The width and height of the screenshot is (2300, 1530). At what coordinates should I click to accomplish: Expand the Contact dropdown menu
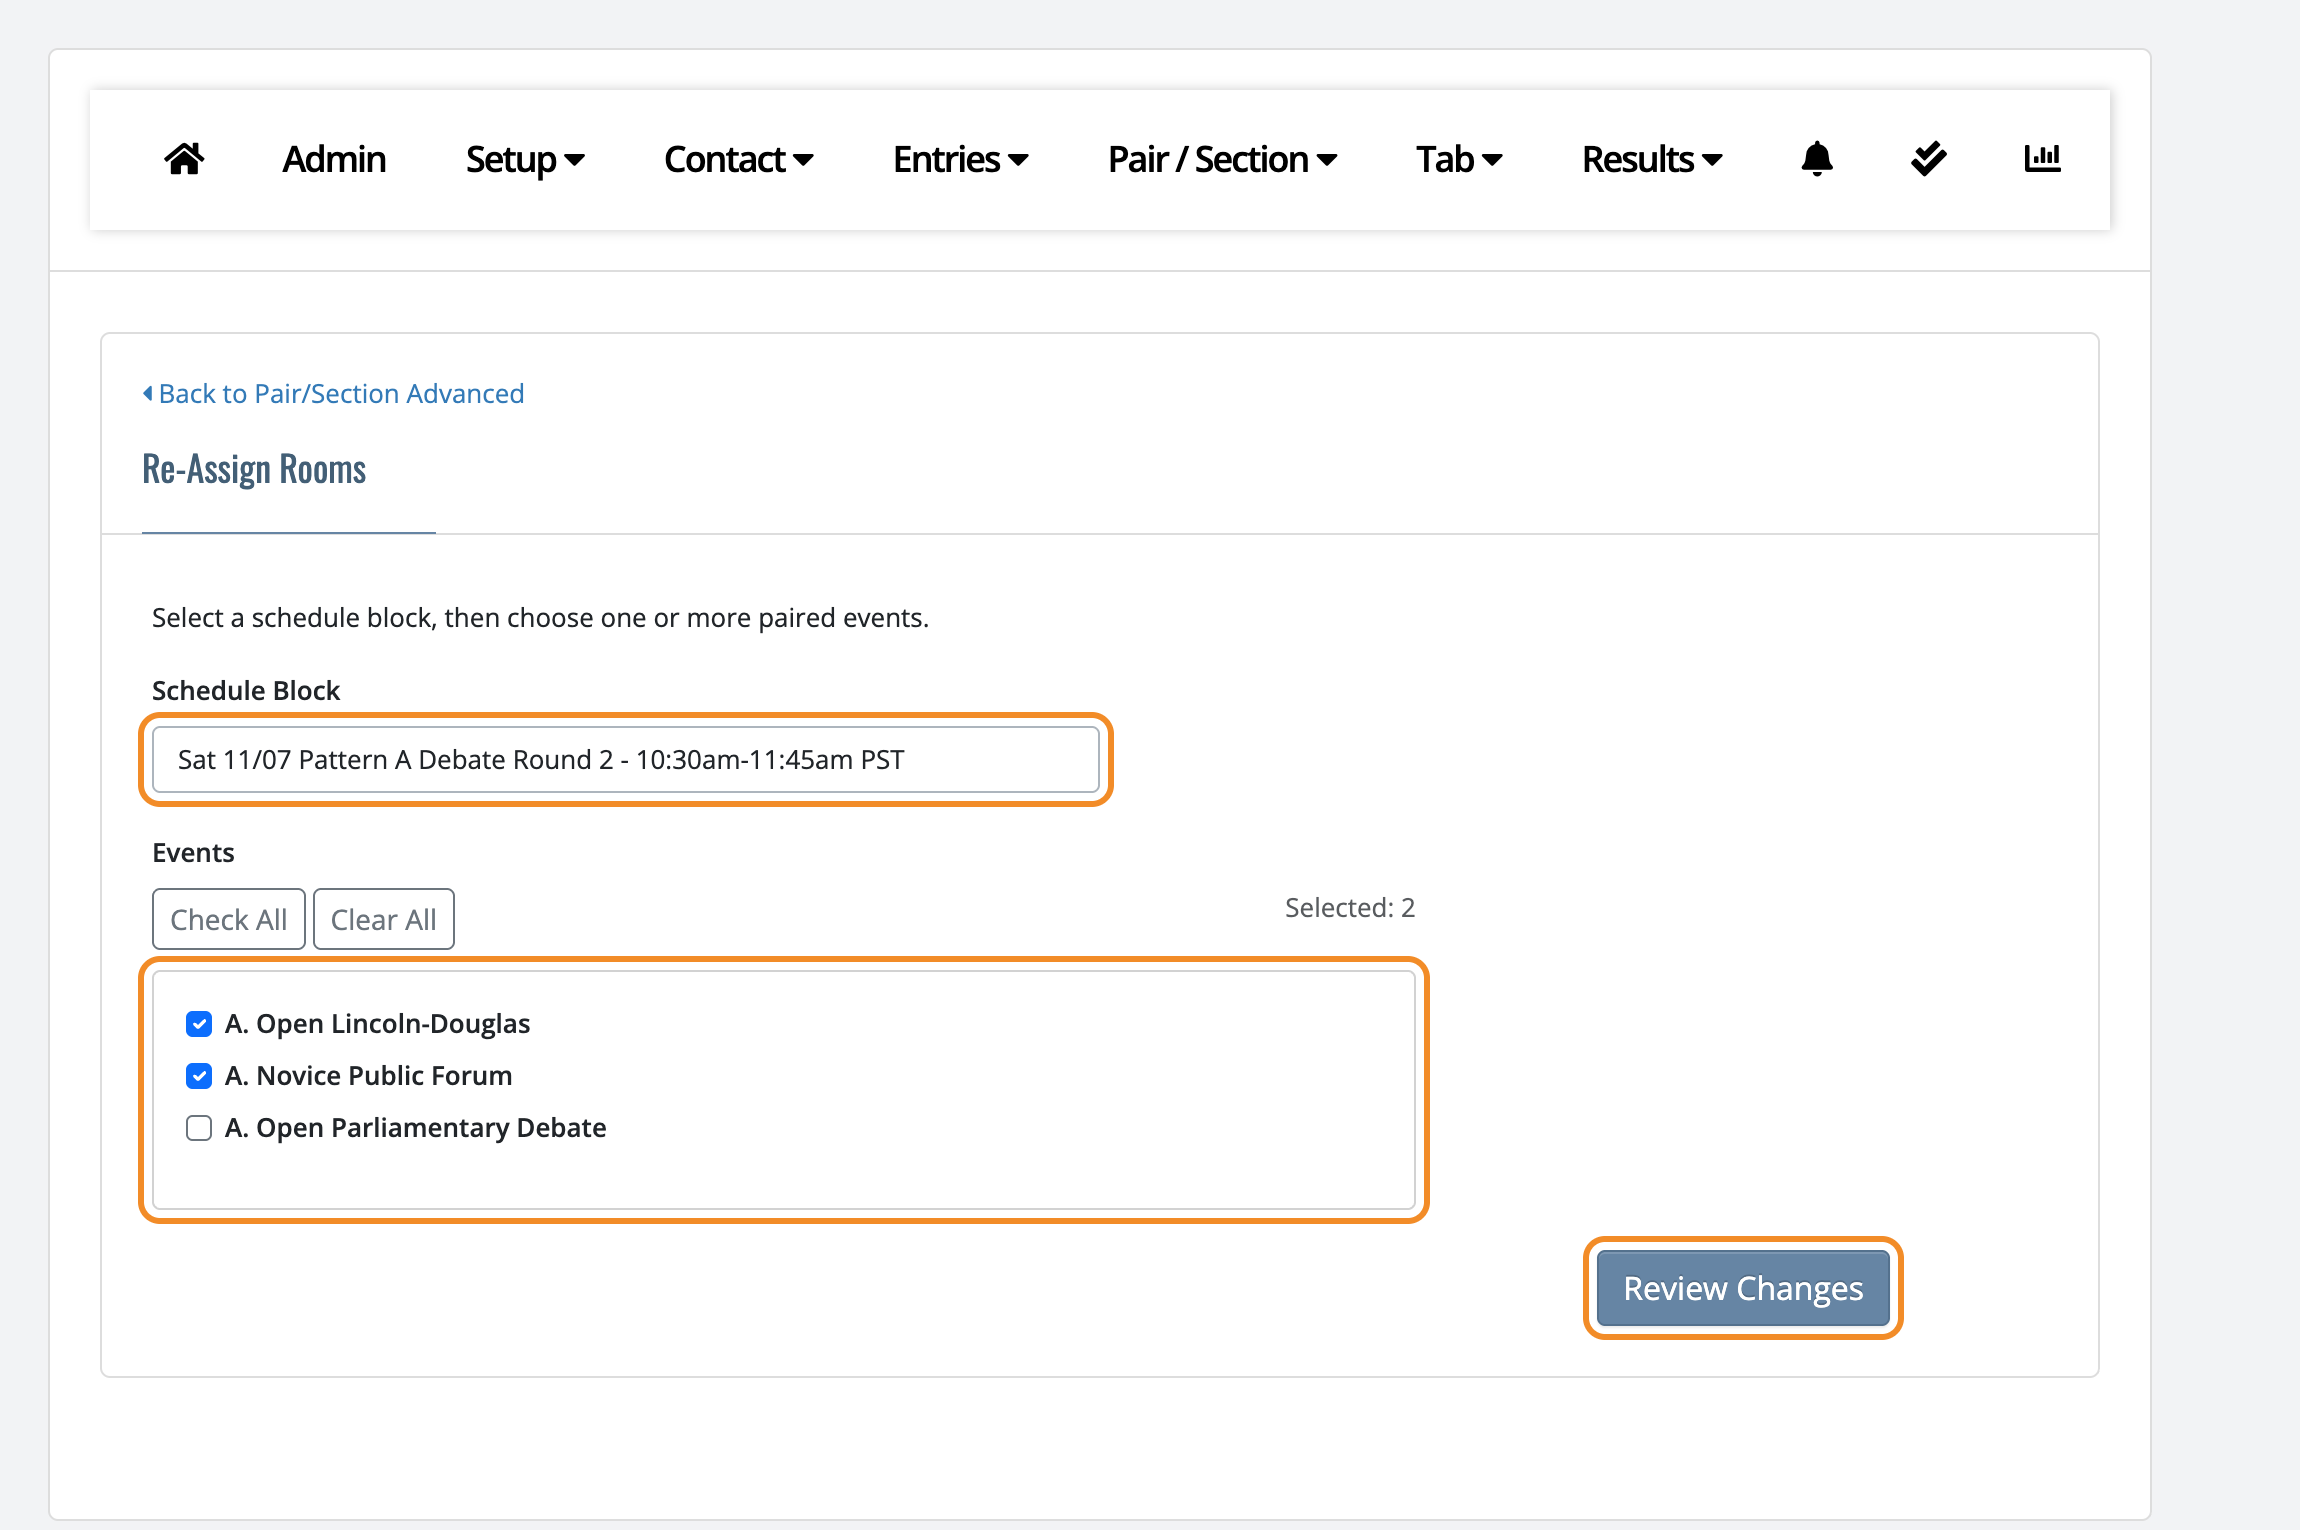click(738, 159)
